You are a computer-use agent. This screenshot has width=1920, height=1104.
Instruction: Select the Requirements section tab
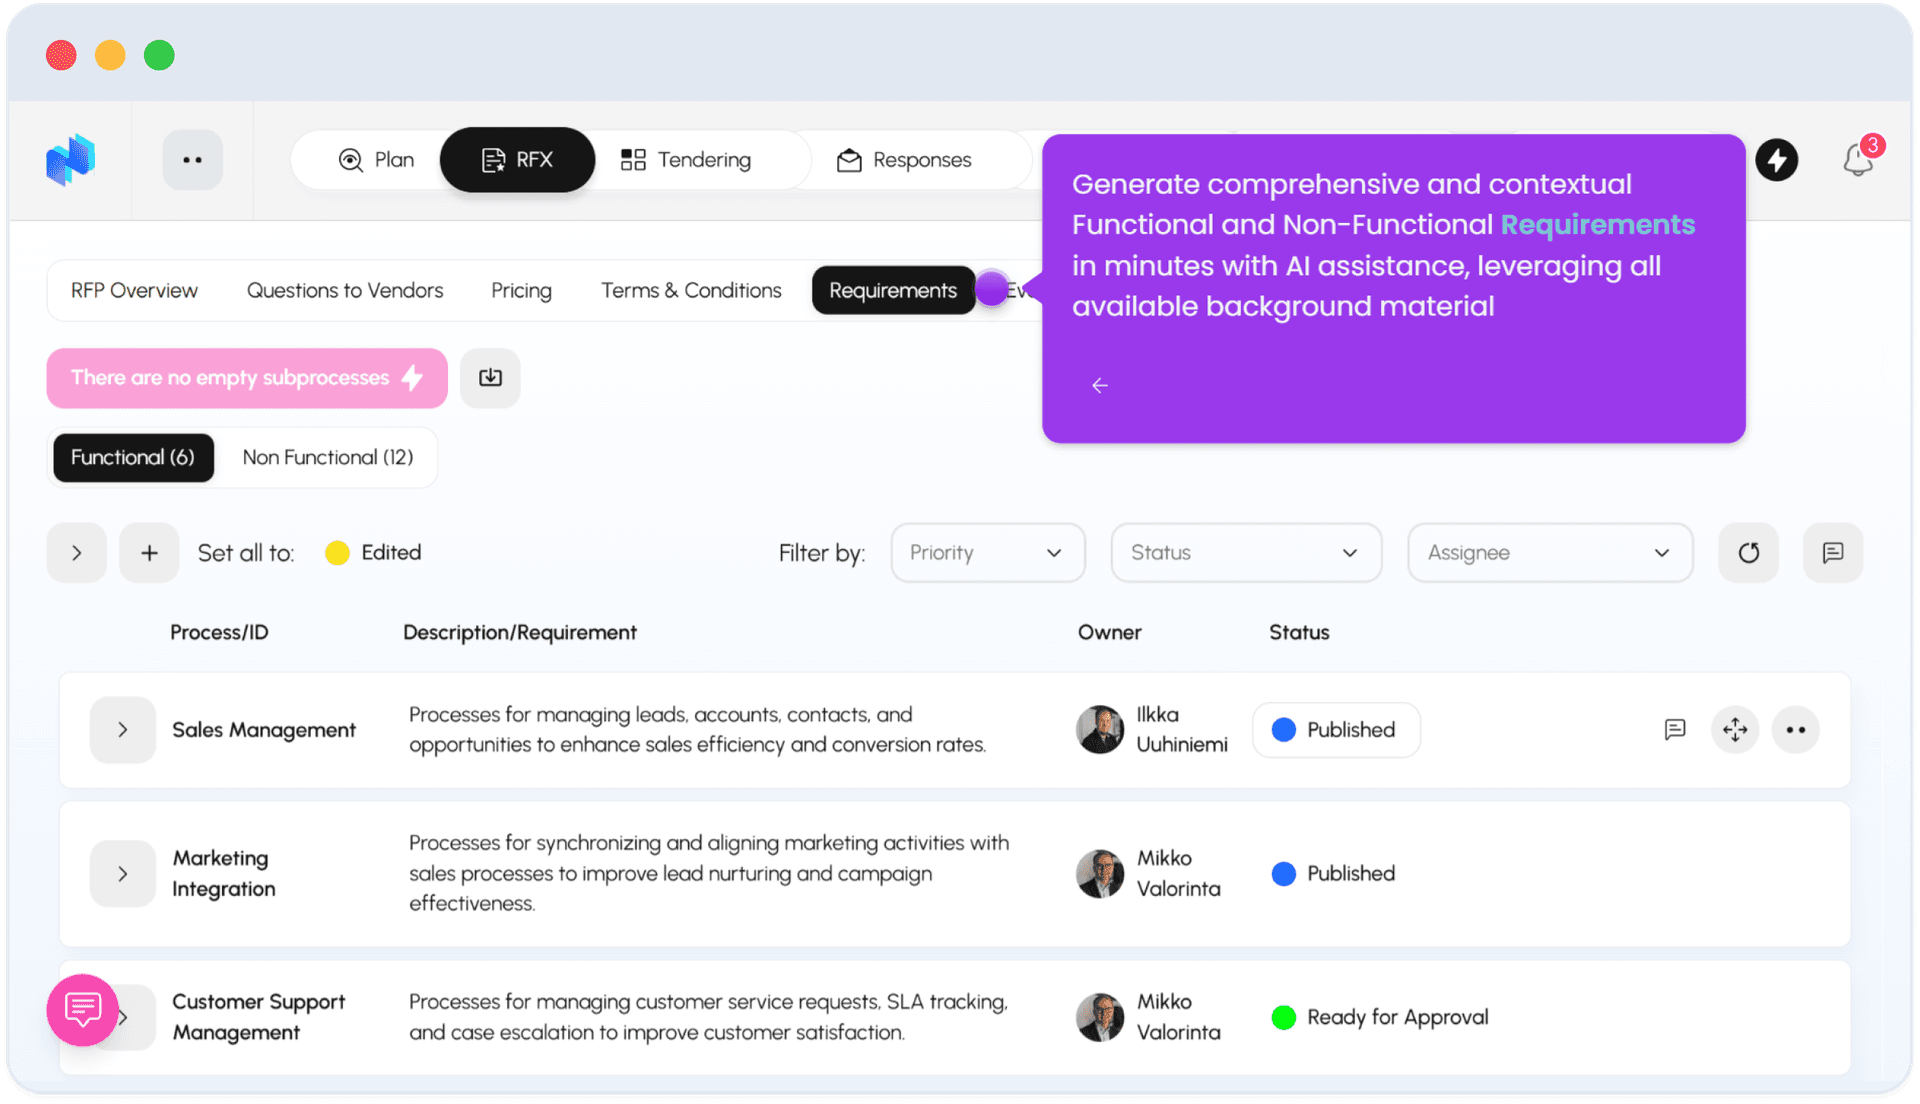(x=893, y=291)
